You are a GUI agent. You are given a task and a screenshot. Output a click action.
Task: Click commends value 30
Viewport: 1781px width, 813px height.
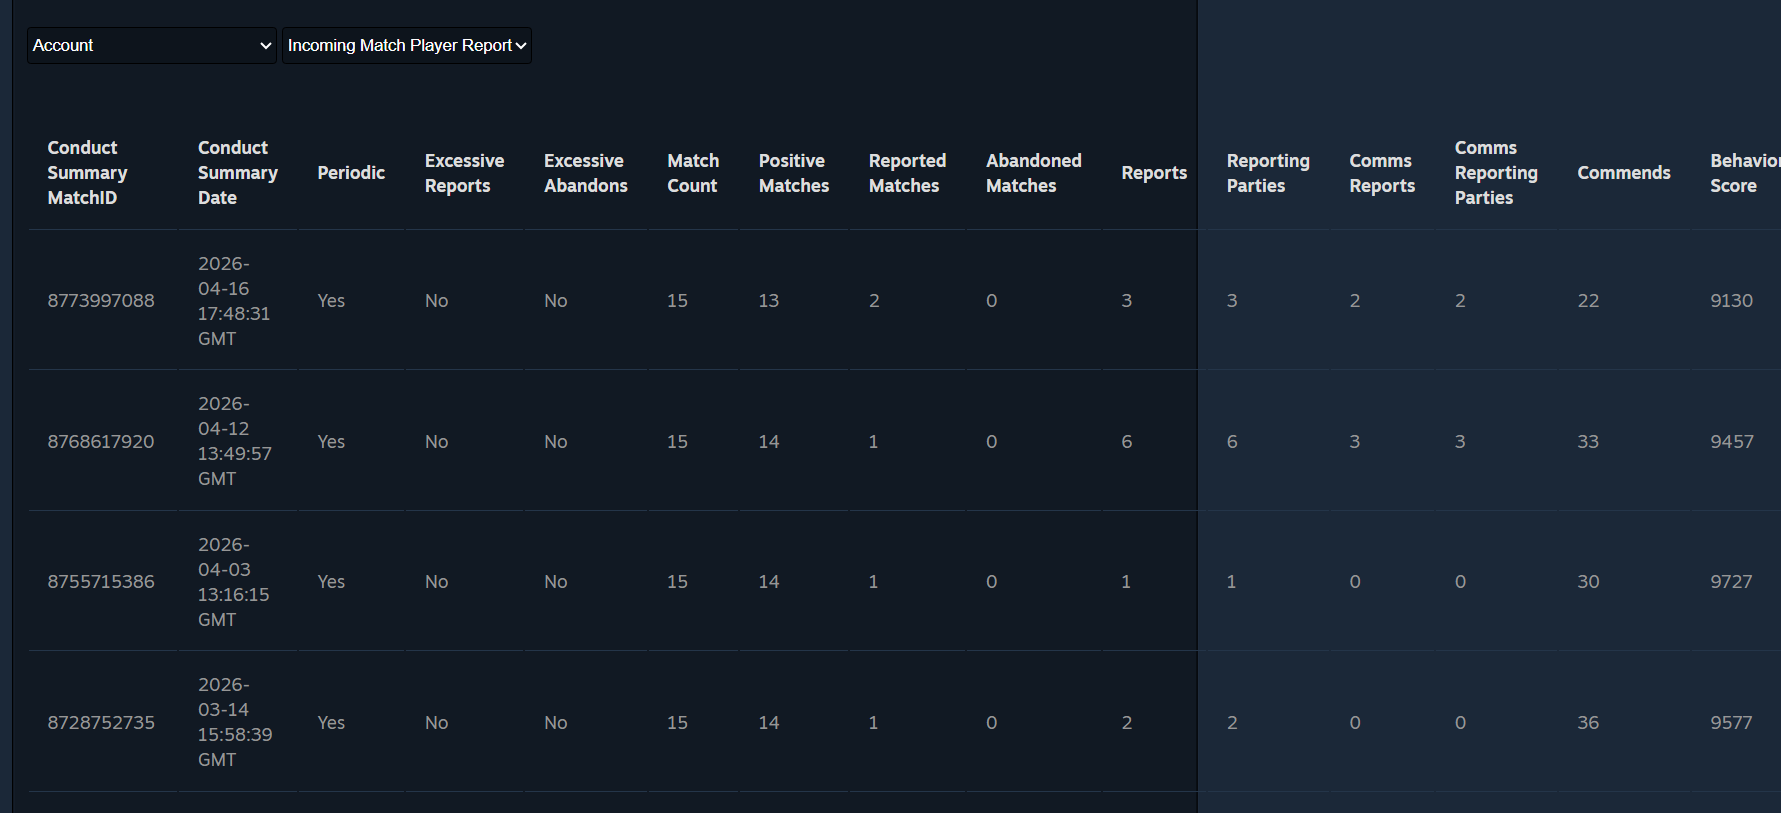click(1588, 582)
